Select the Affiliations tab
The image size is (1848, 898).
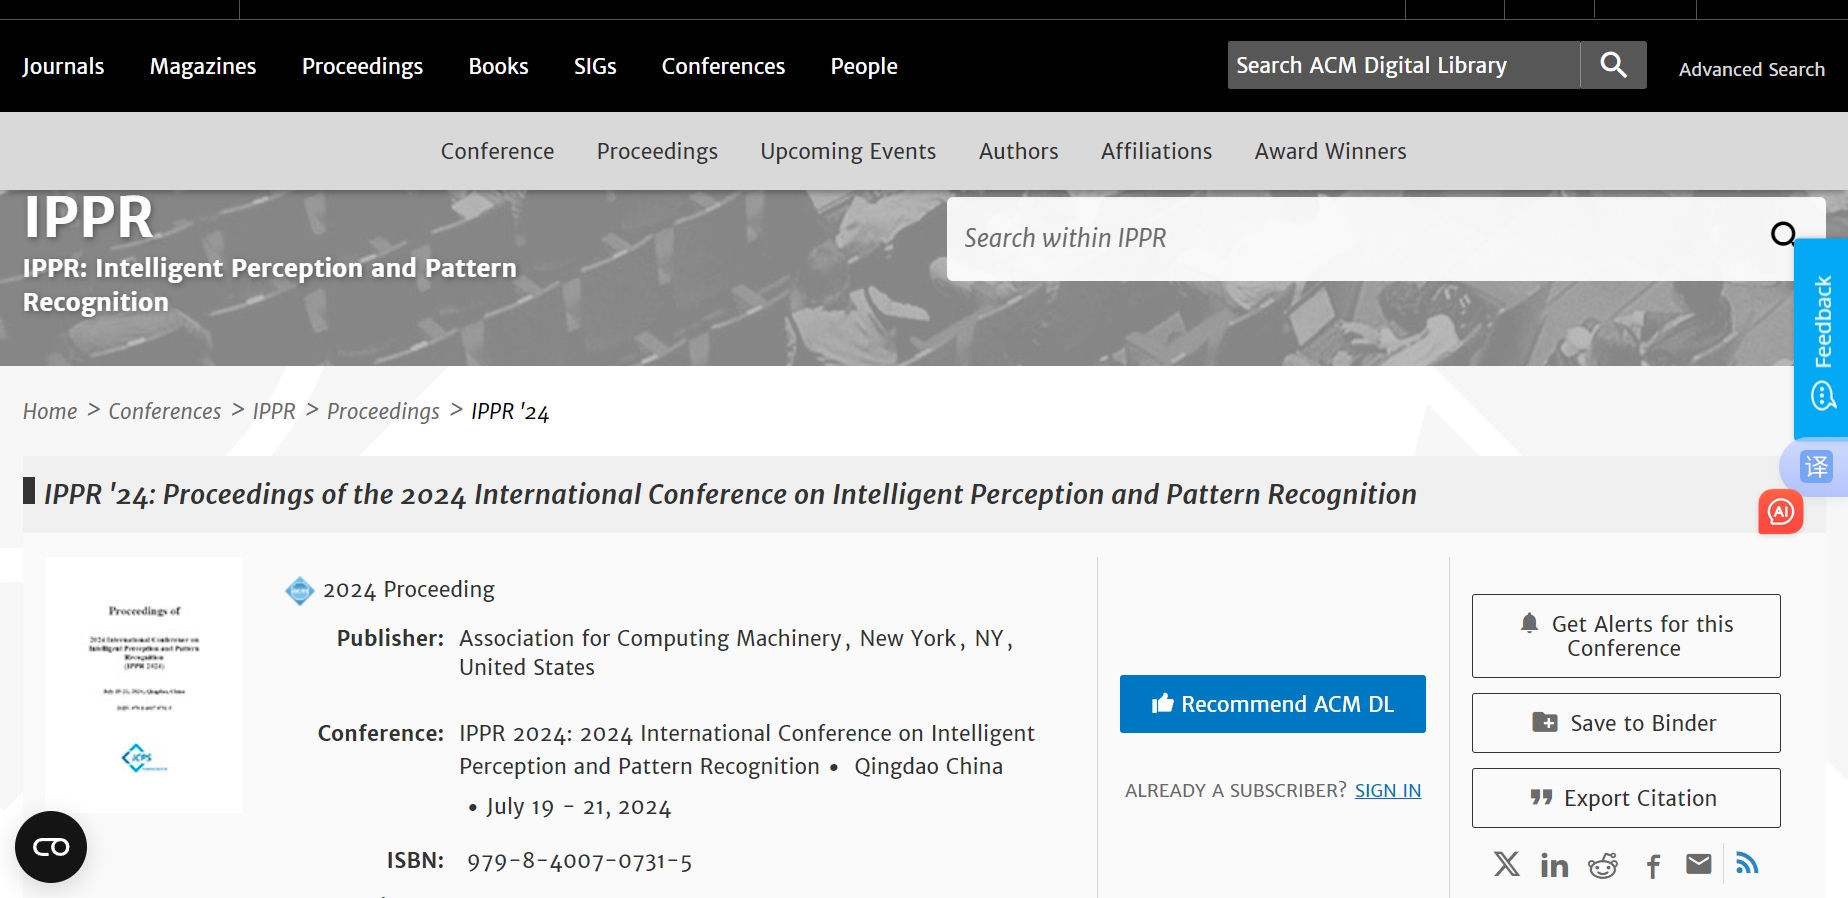(1156, 151)
